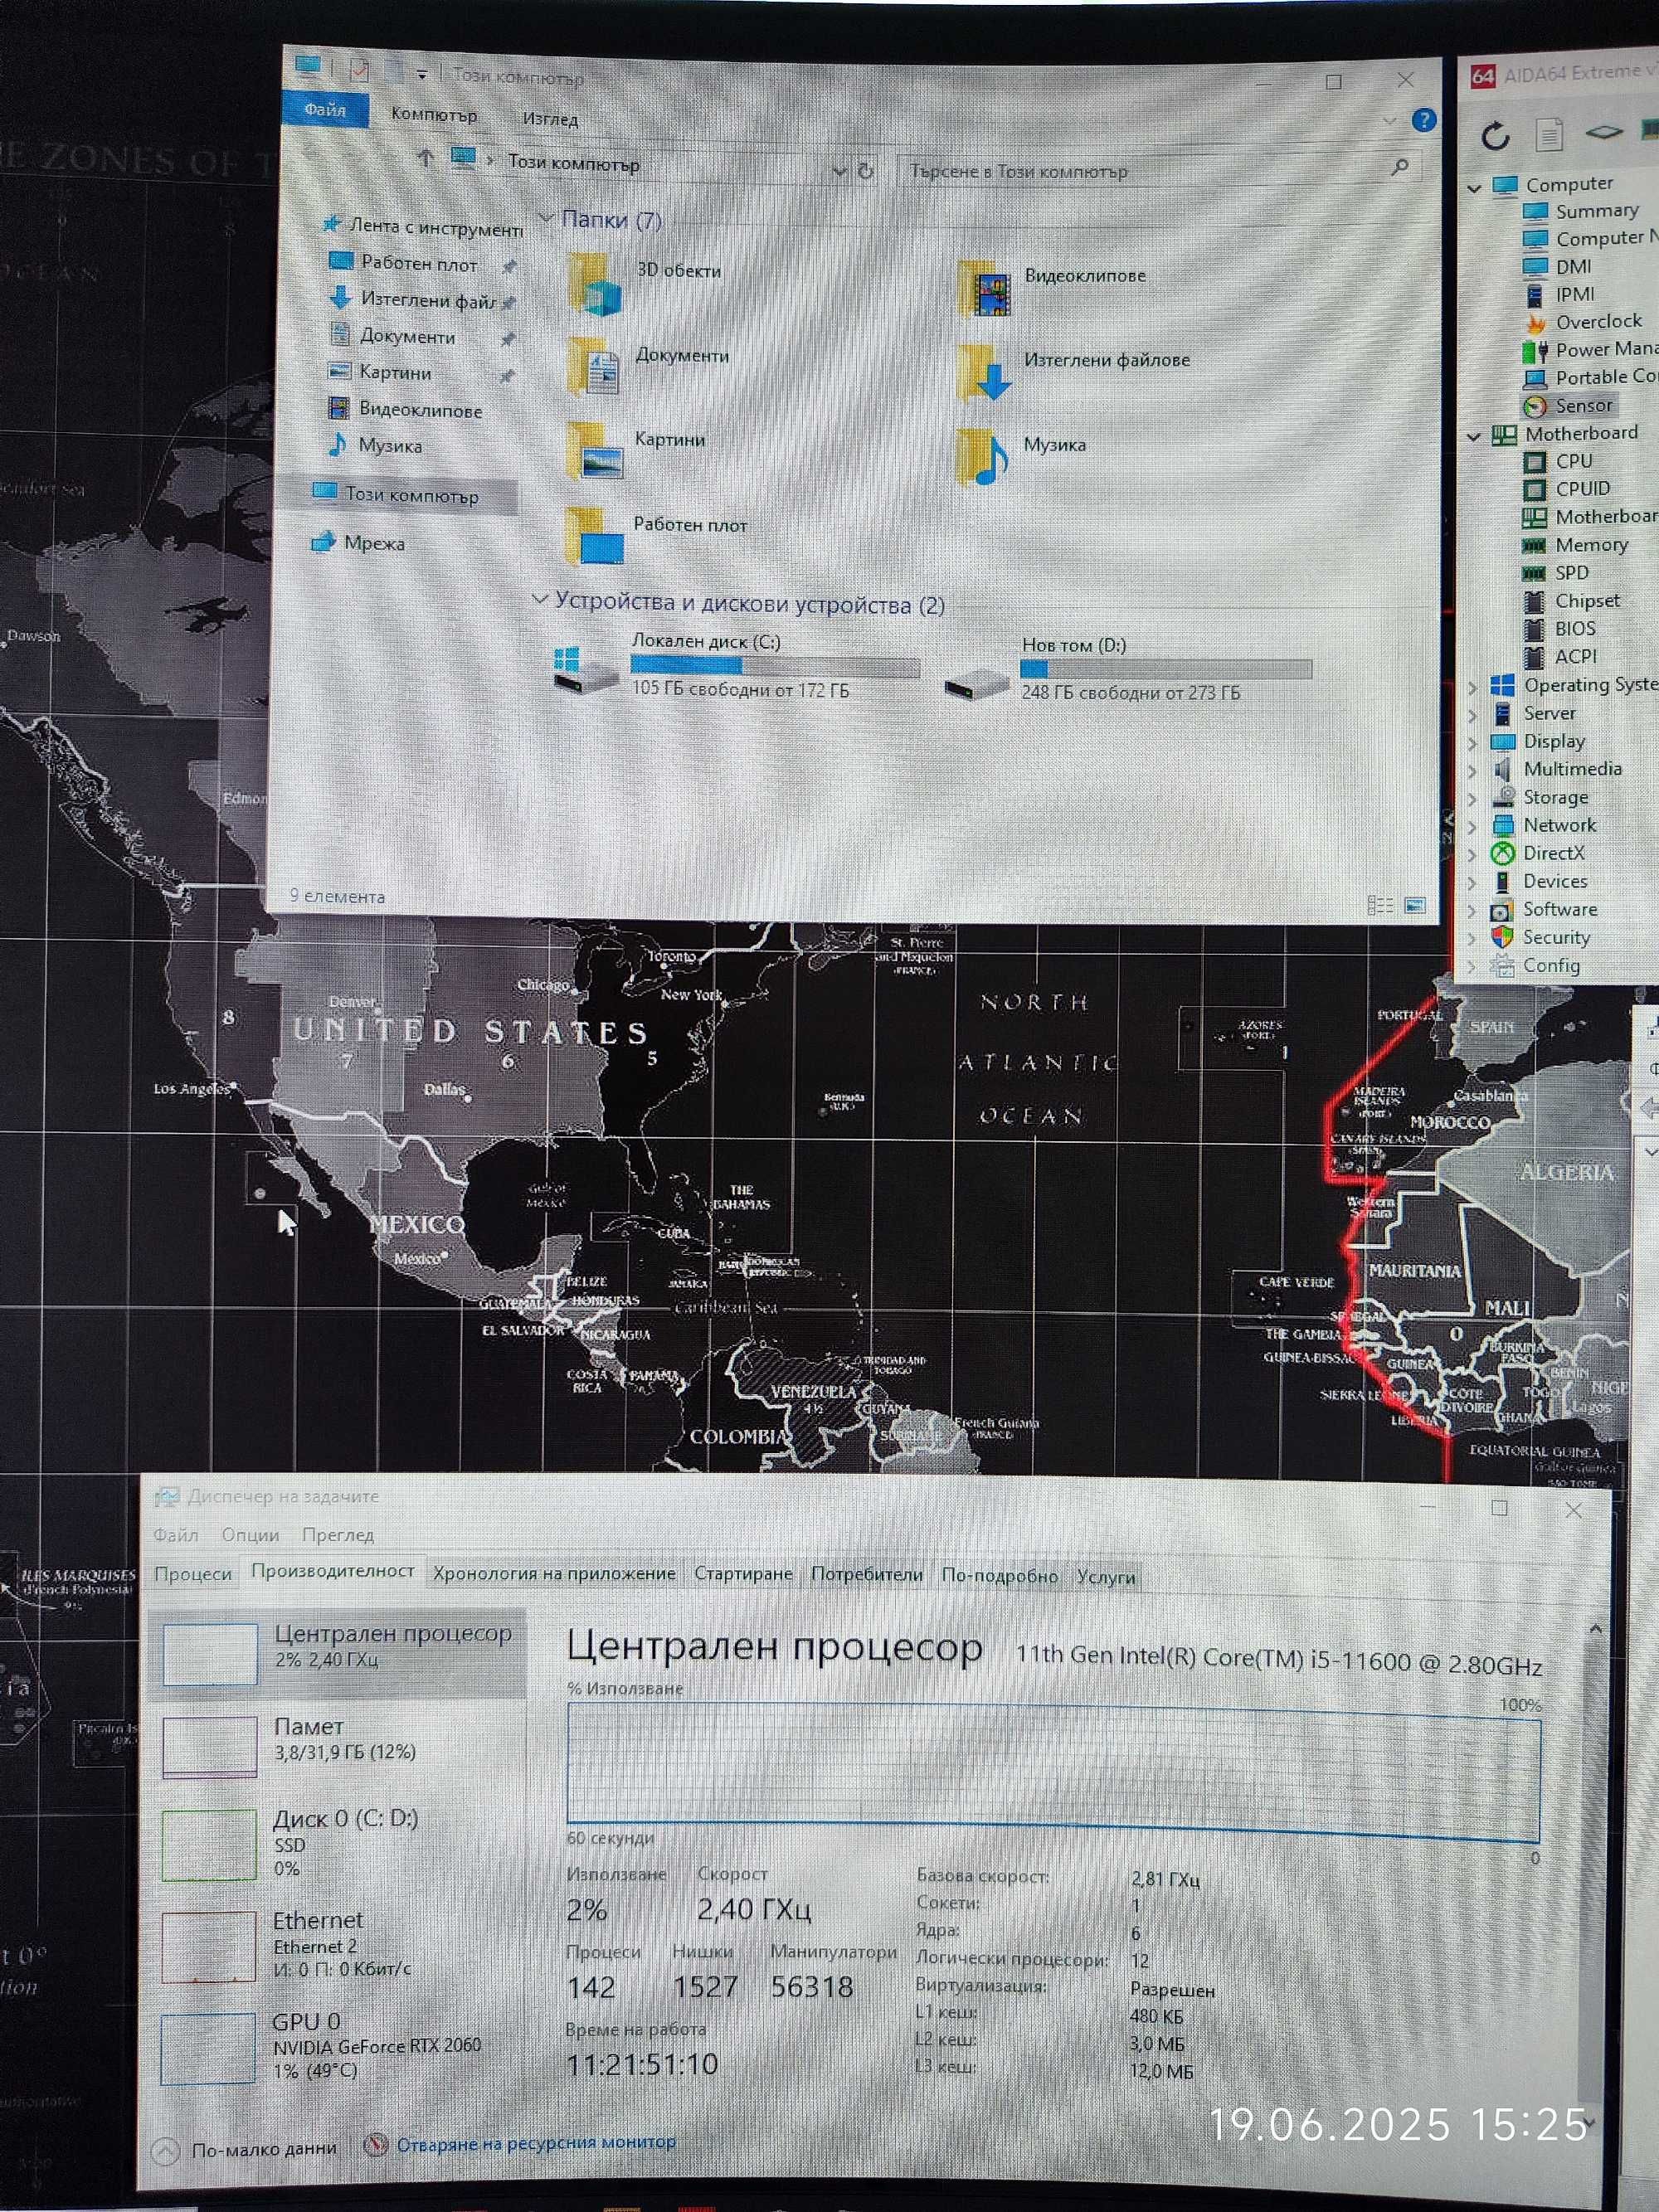Open the address bar history dropdown
This screenshot has width=1659, height=2212.
[839, 171]
